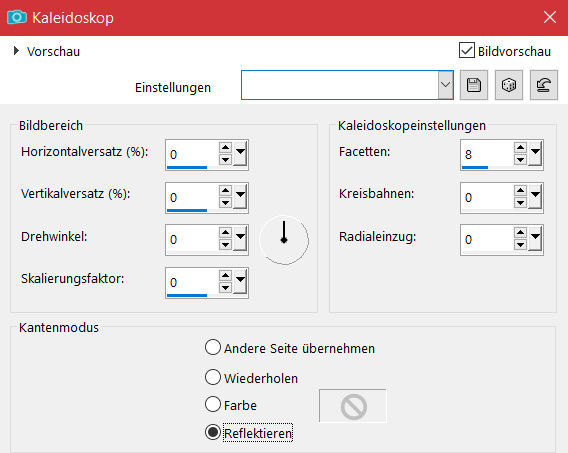Toggle the Bildvorschau checkbox

[467, 50]
